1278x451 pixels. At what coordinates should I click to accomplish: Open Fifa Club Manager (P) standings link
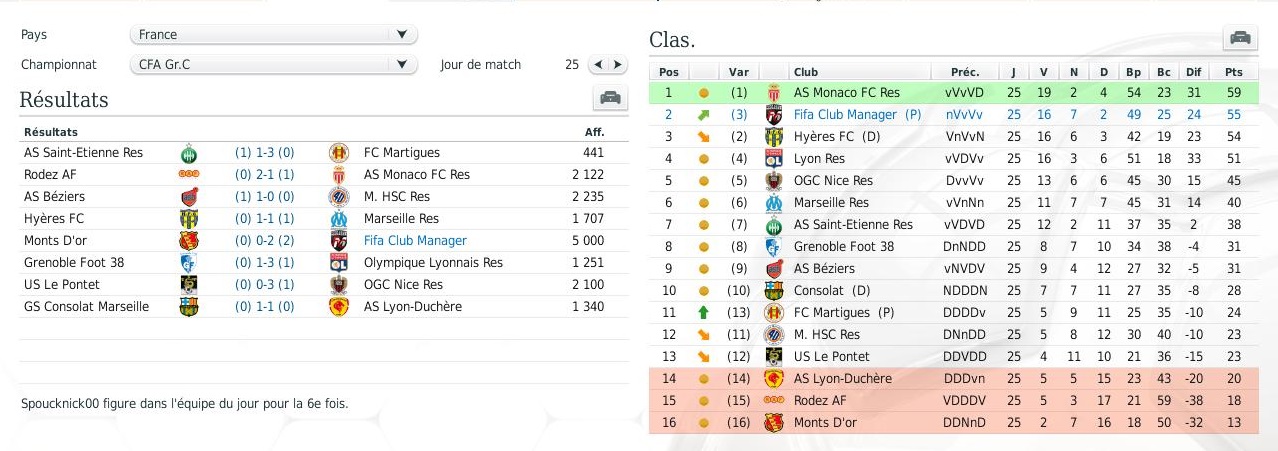(857, 114)
